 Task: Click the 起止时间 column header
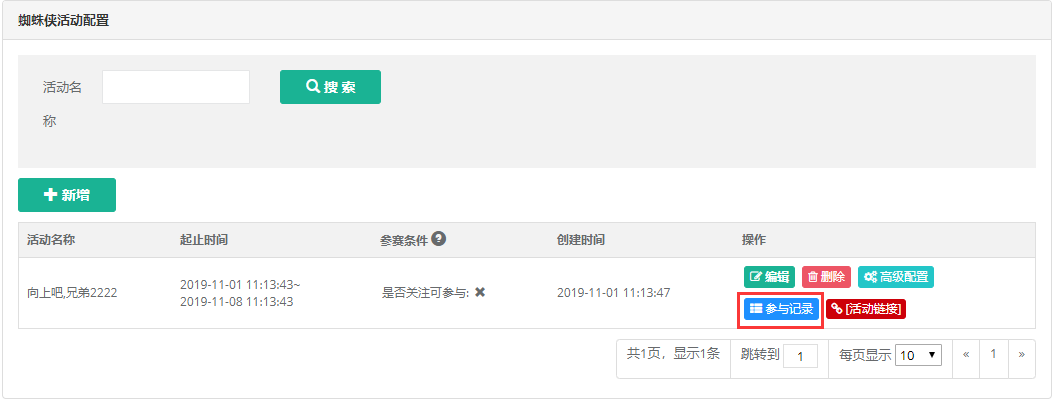tap(204, 240)
